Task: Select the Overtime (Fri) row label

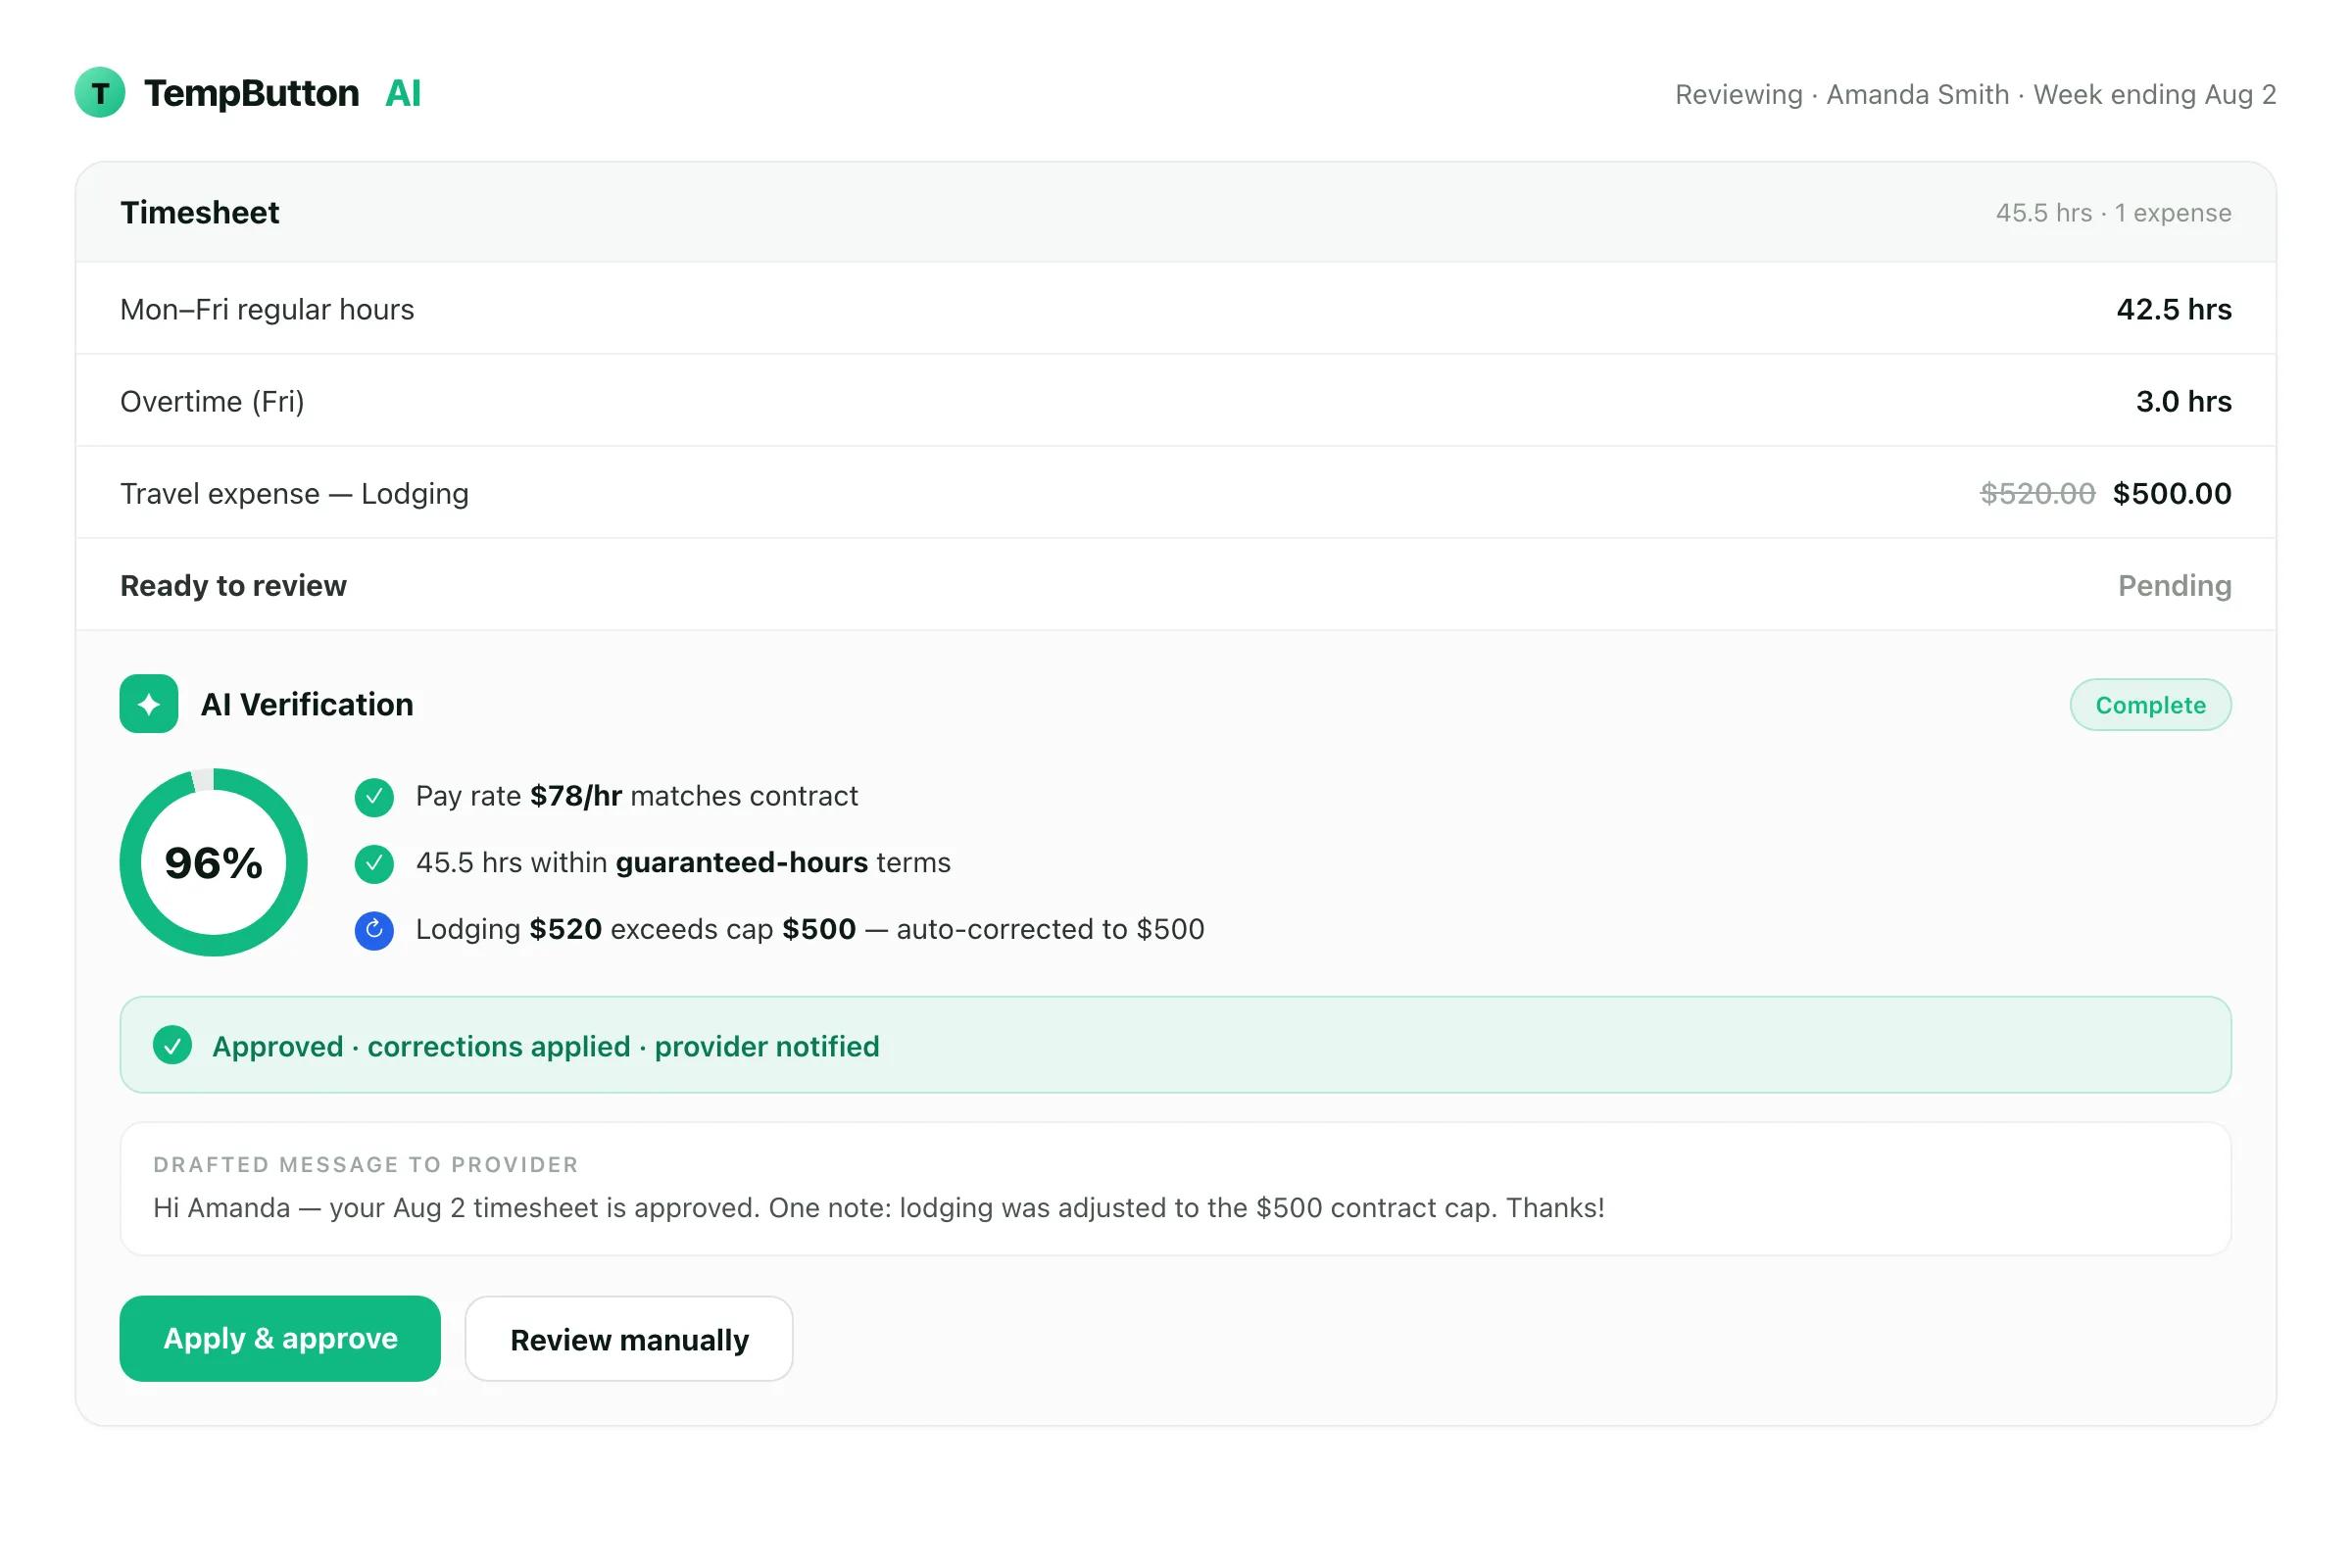Action: [212, 402]
